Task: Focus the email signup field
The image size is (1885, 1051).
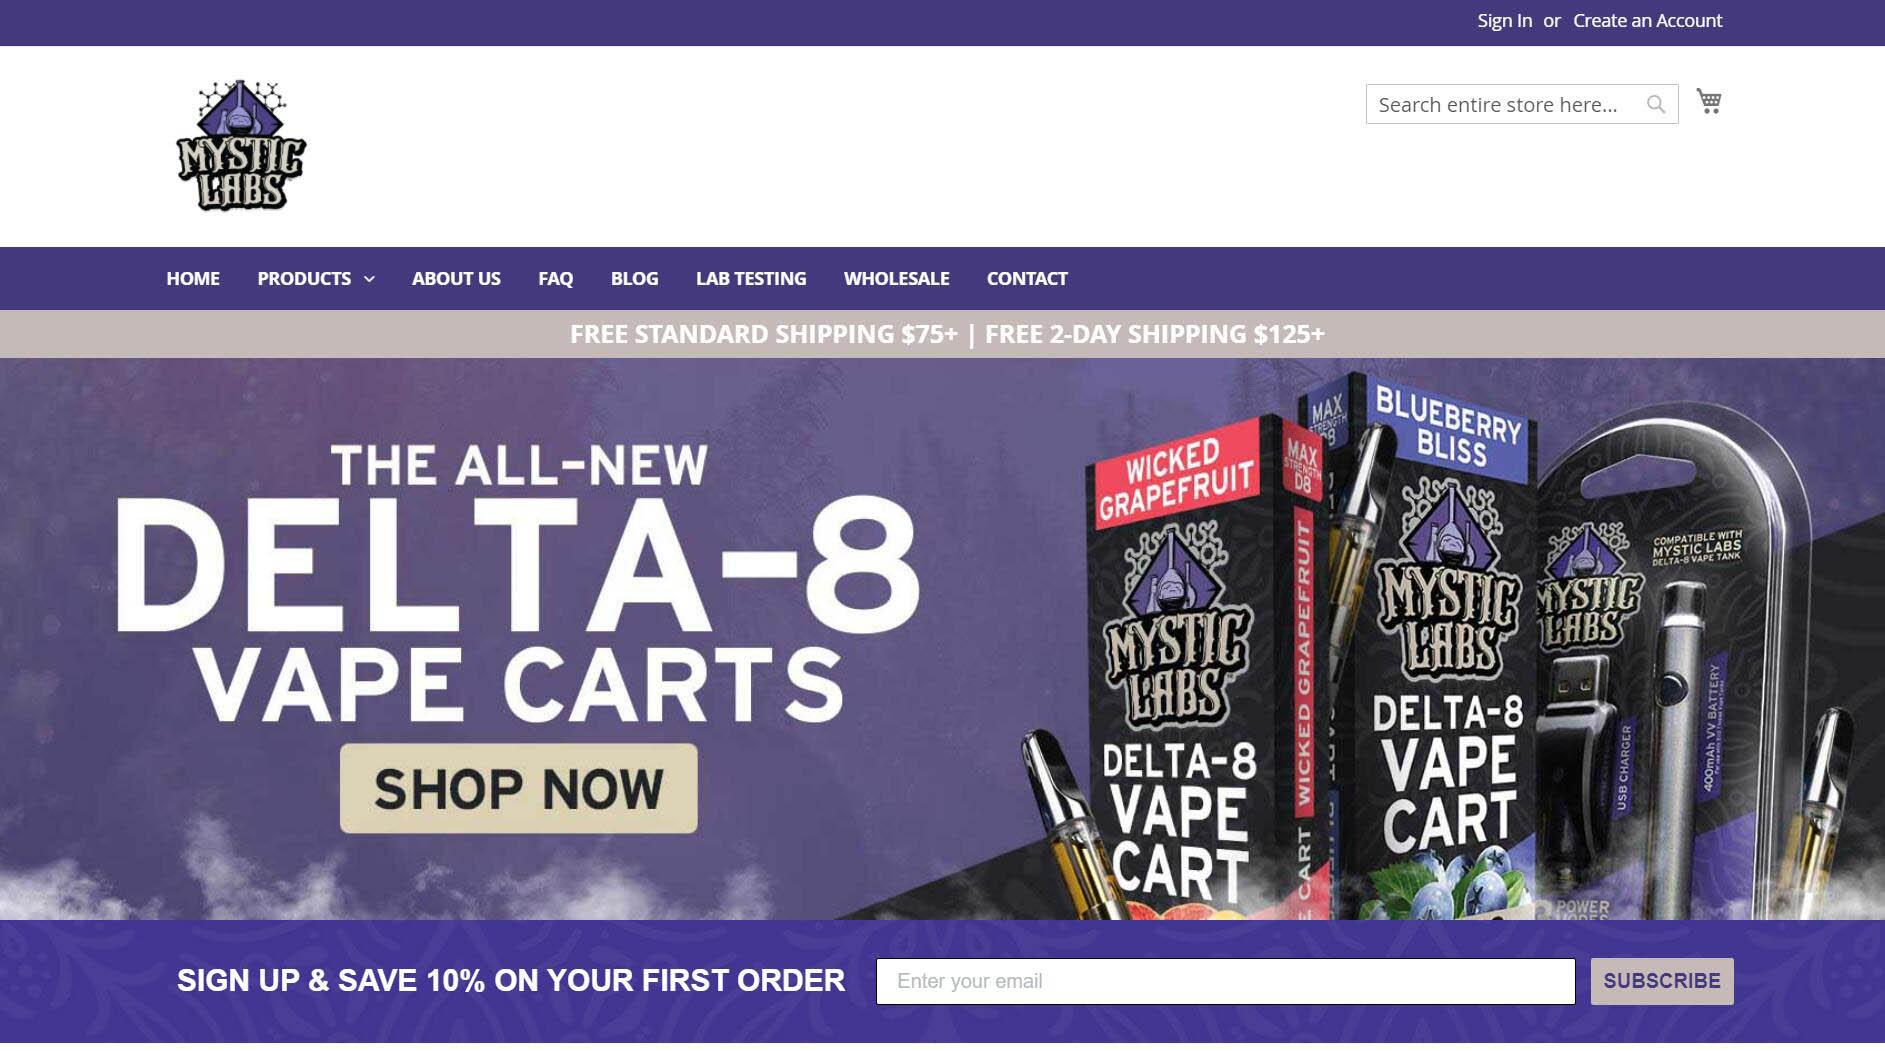Action: pos(1226,981)
